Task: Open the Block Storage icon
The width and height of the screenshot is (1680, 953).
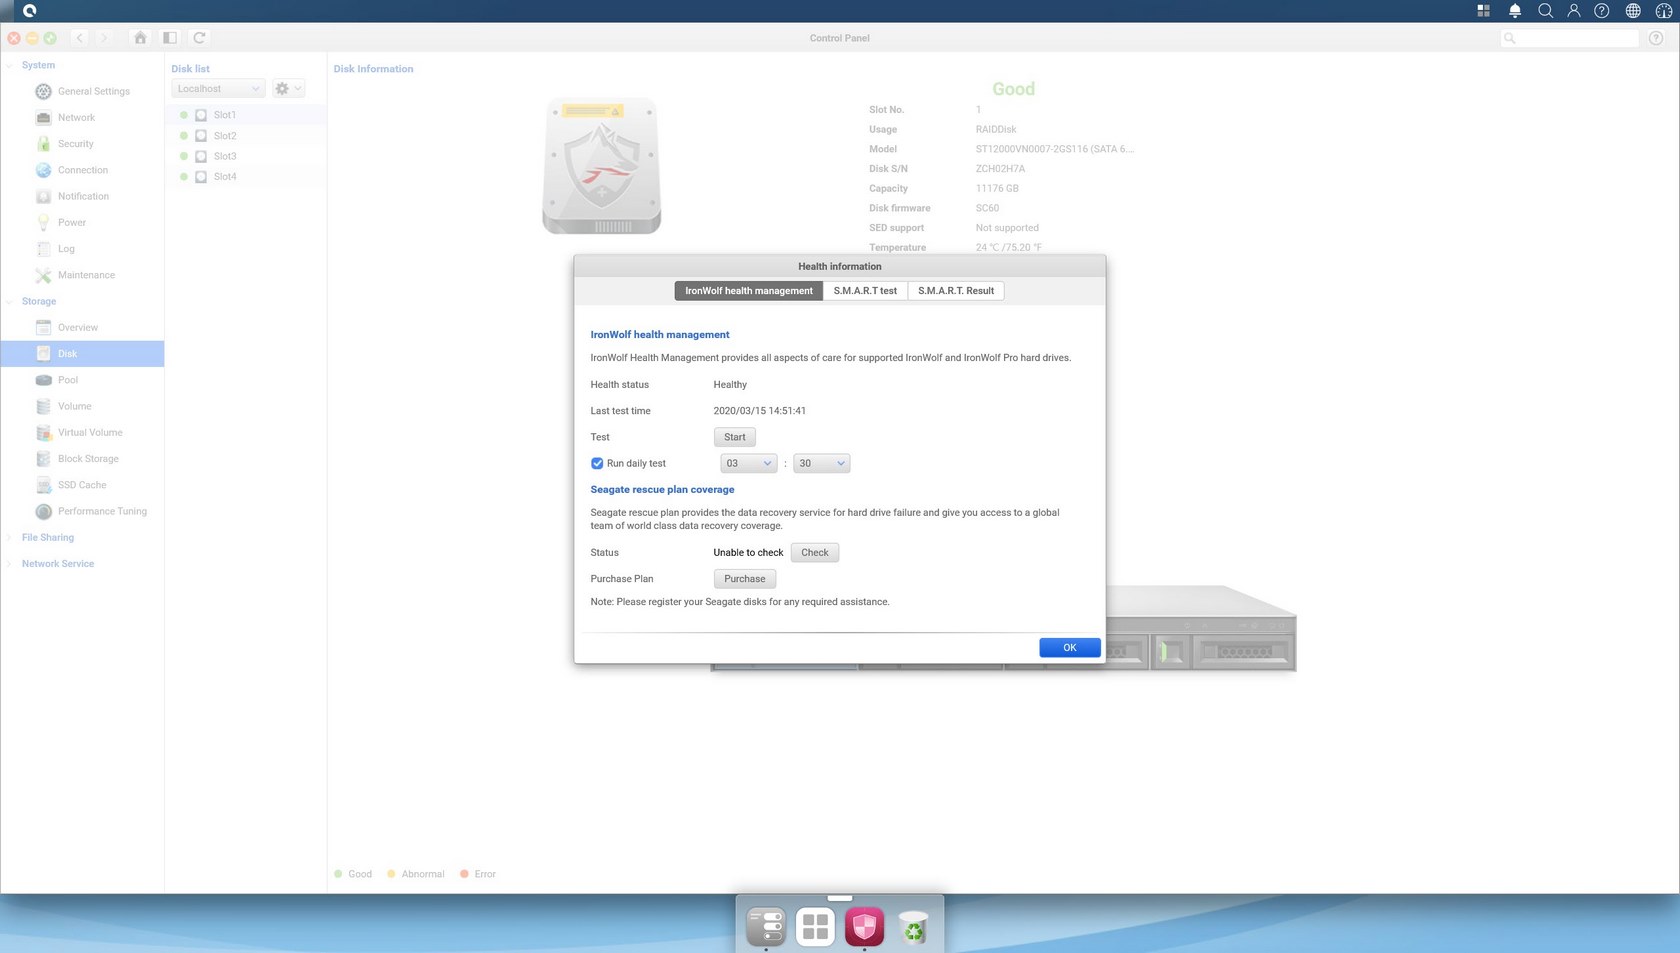Action: click(43, 459)
